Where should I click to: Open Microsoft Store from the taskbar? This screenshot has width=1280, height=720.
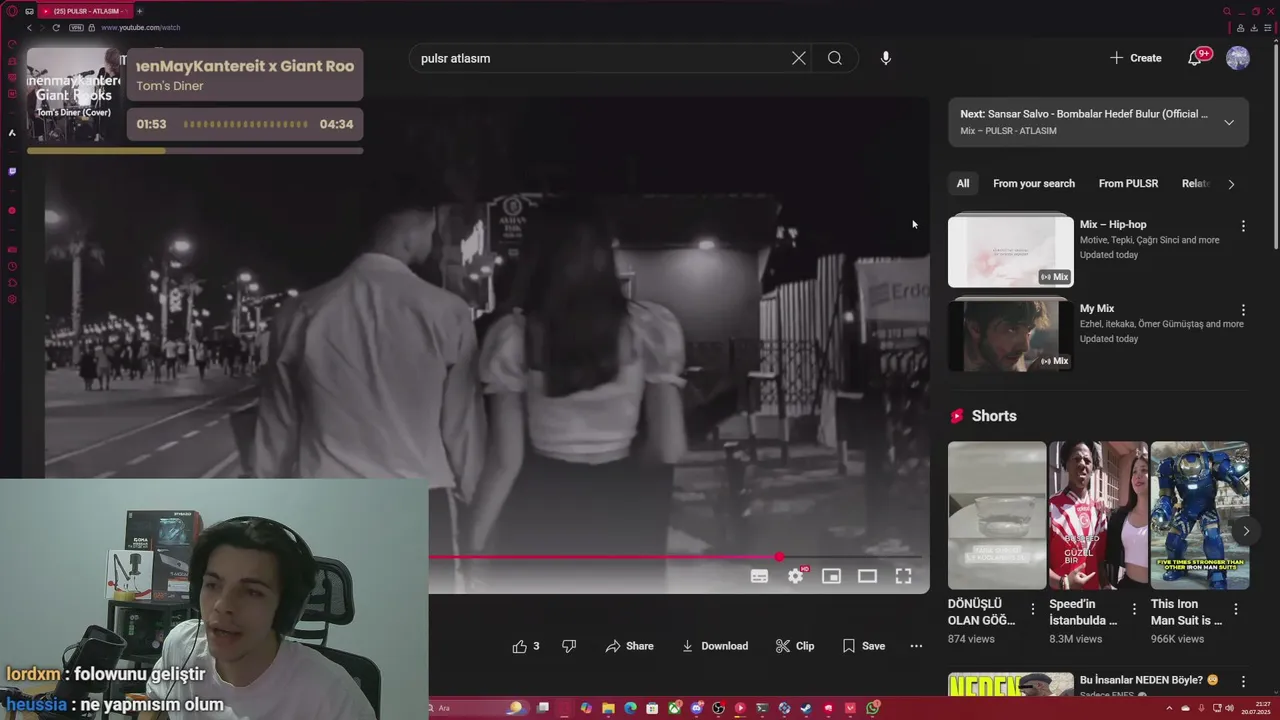pyautogui.click(x=652, y=708)
